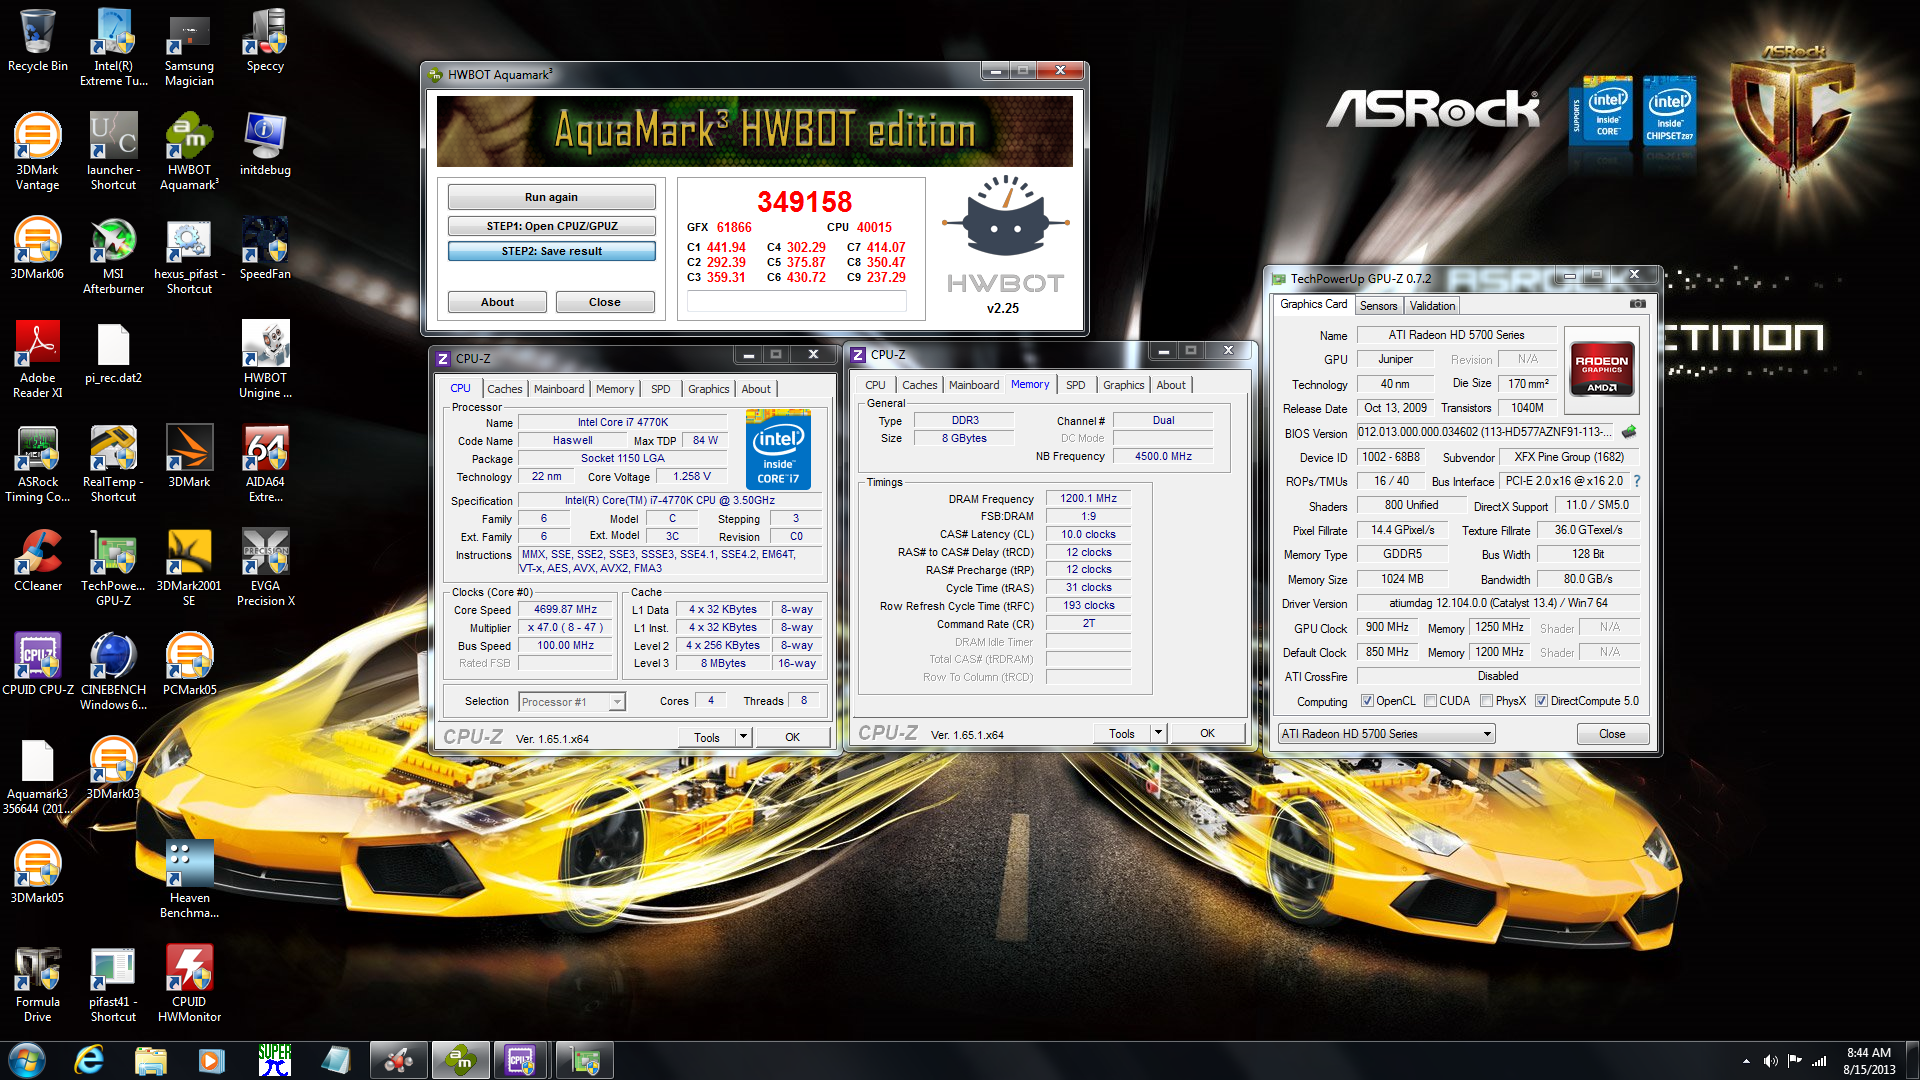Click Close button in Aquamark window
Viewport: 1920px width, 1080px height.
[x=605, y=302]
